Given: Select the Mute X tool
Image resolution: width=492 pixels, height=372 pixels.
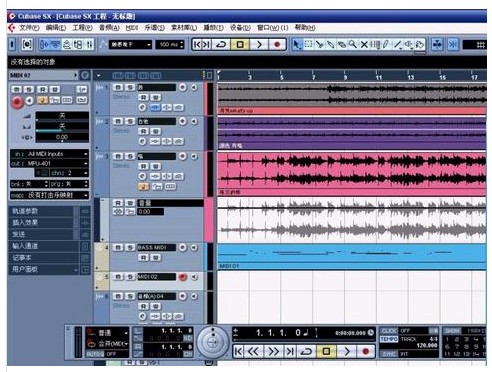Looking at the screenshot, I should coord(364,44).
